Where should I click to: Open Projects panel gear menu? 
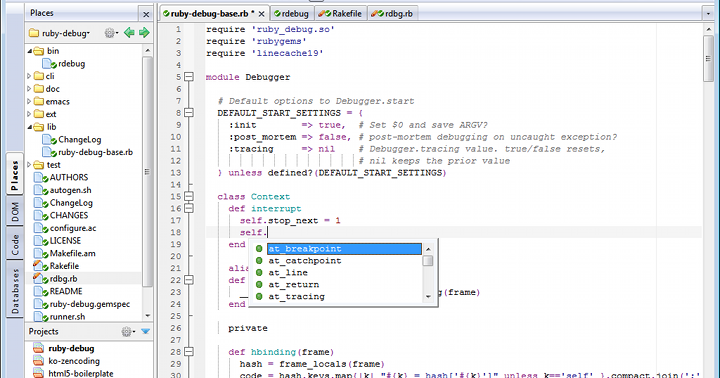(127, 331)
